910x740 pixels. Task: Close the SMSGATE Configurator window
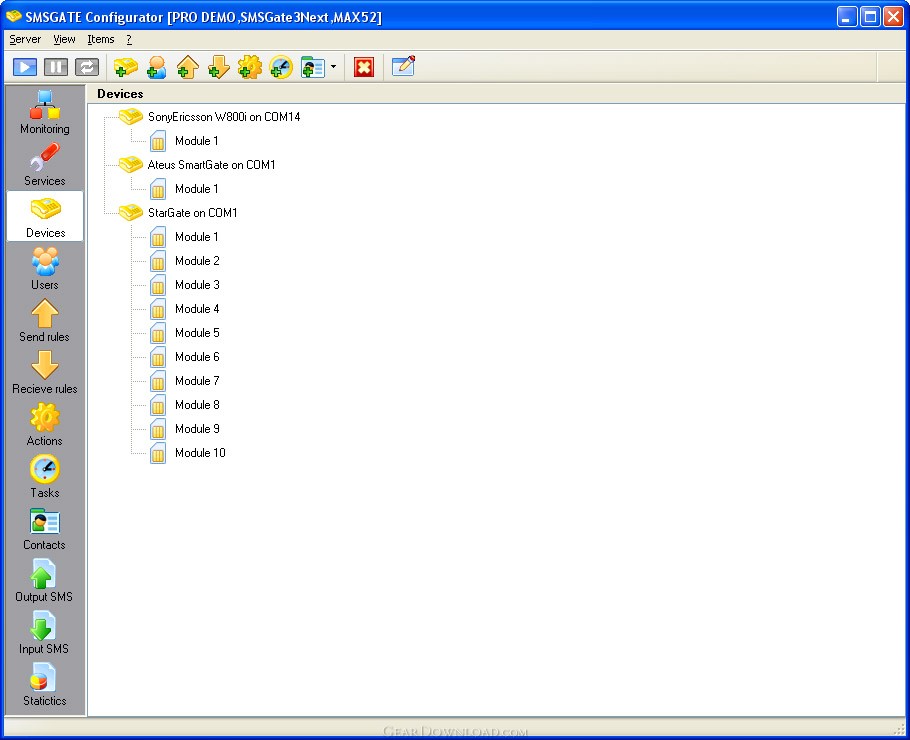(894, 17)
